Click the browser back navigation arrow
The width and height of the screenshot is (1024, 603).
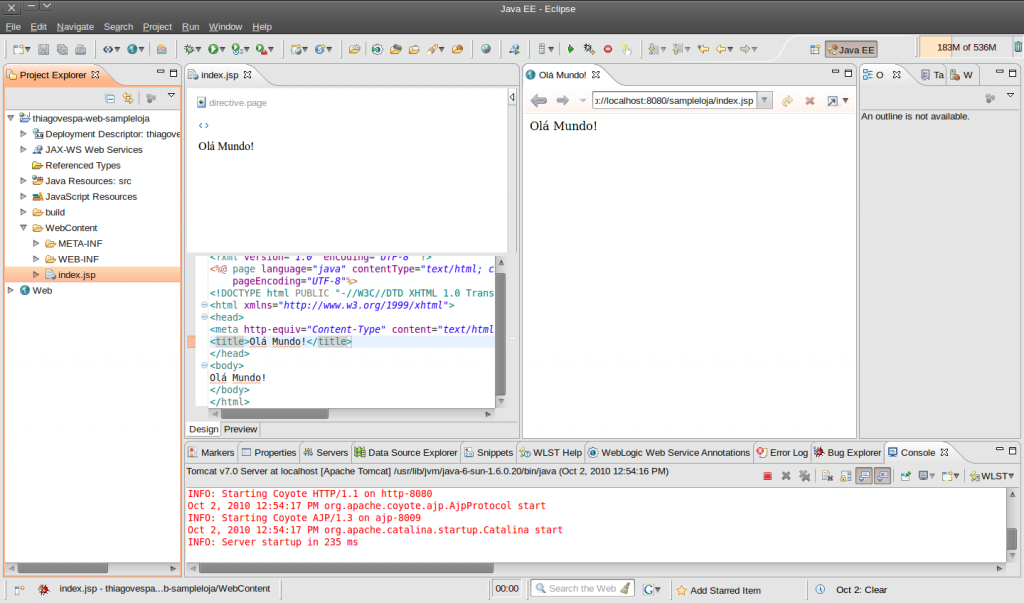coord(538,100)
